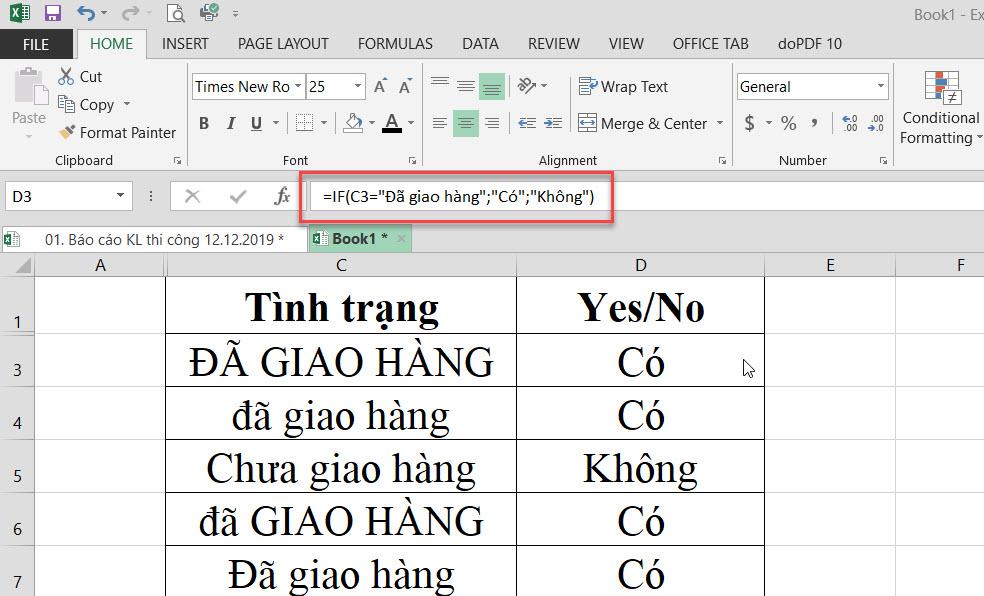This screenshot has height=596, width=984.
Task: Open the red Font Color swatch
Action: [x=390, y=123]
